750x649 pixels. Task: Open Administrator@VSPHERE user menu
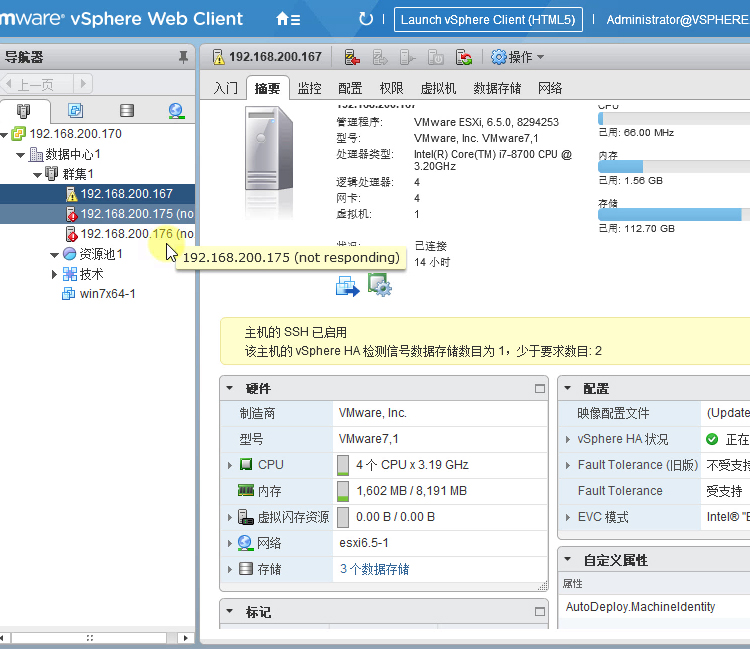point(677,20)
